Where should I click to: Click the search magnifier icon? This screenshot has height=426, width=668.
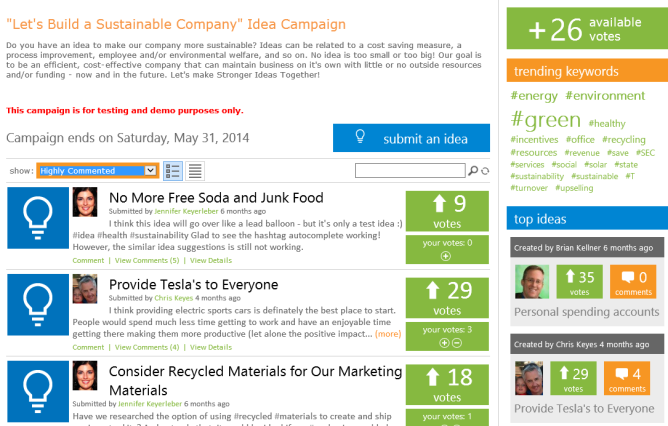pos(473,171)
